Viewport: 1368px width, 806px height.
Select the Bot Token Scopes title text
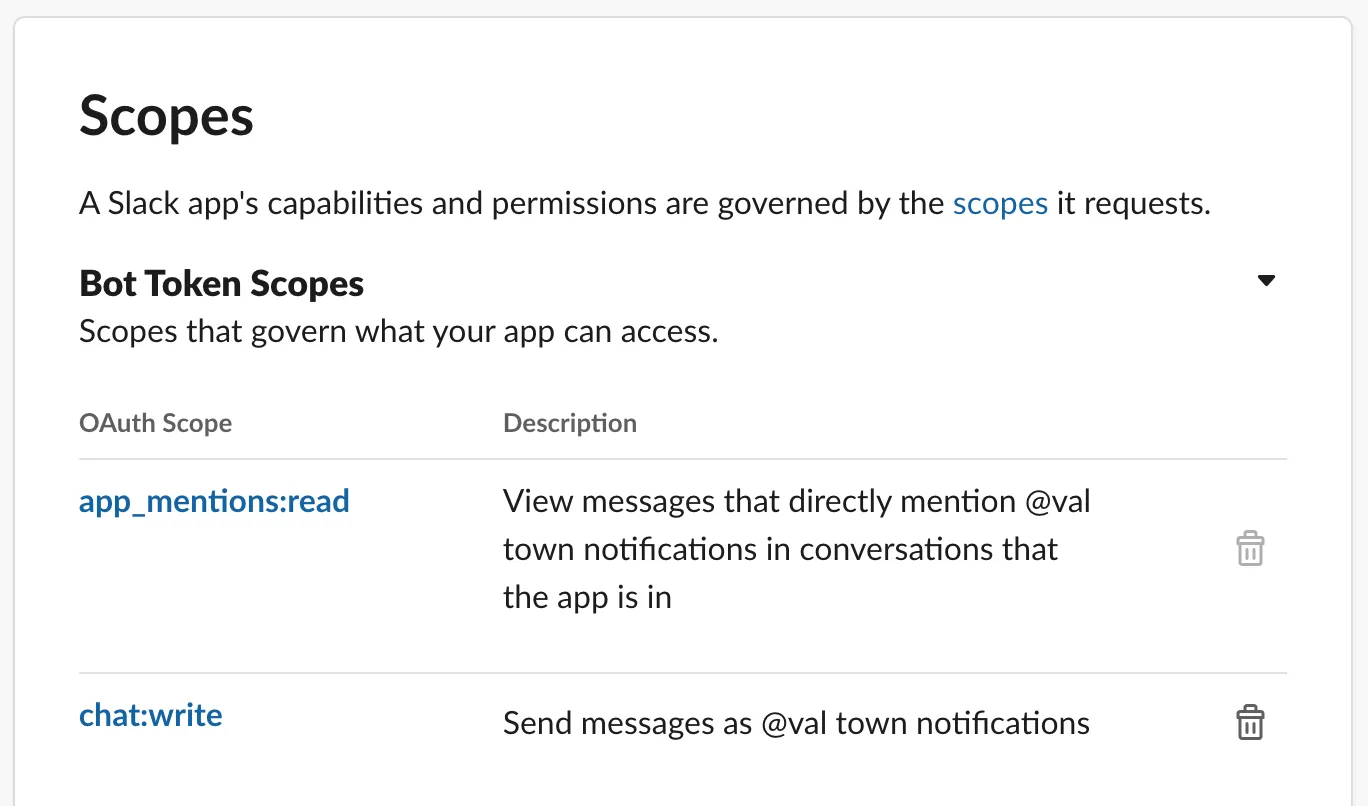click(x=221, y=283)
